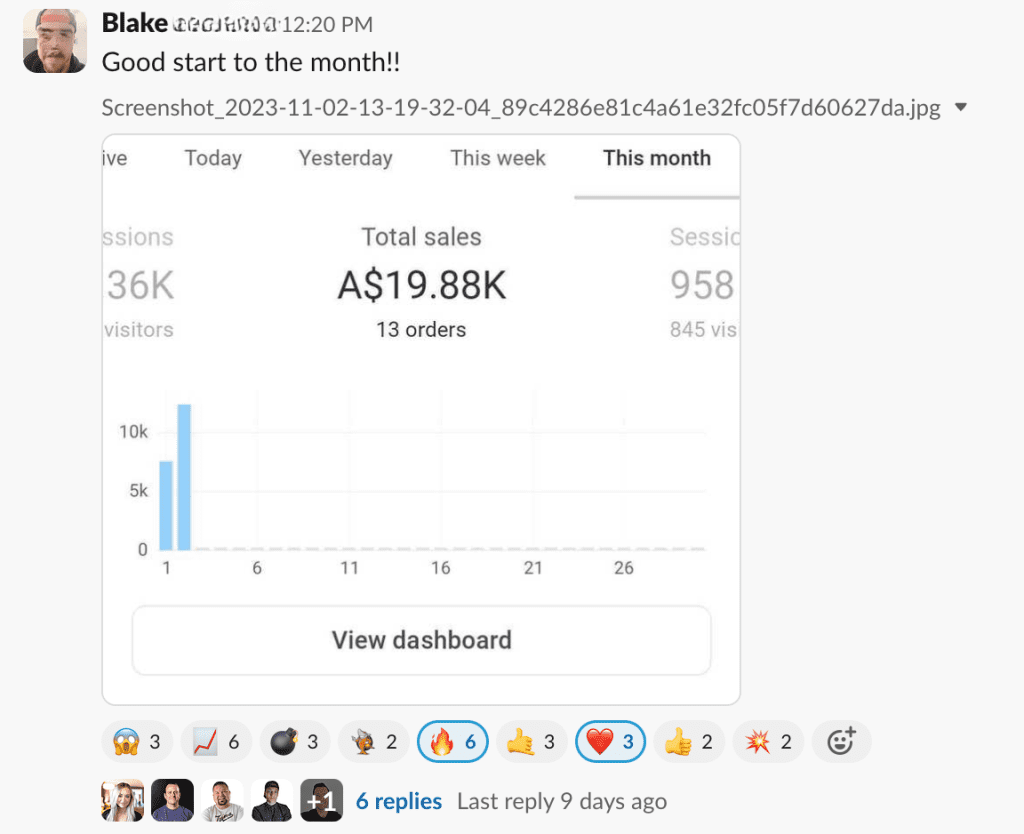Image resolution: width=1024 pixels, height=834 pixels.
Task: Switch to the This week tab
Action: coord(497,158)
